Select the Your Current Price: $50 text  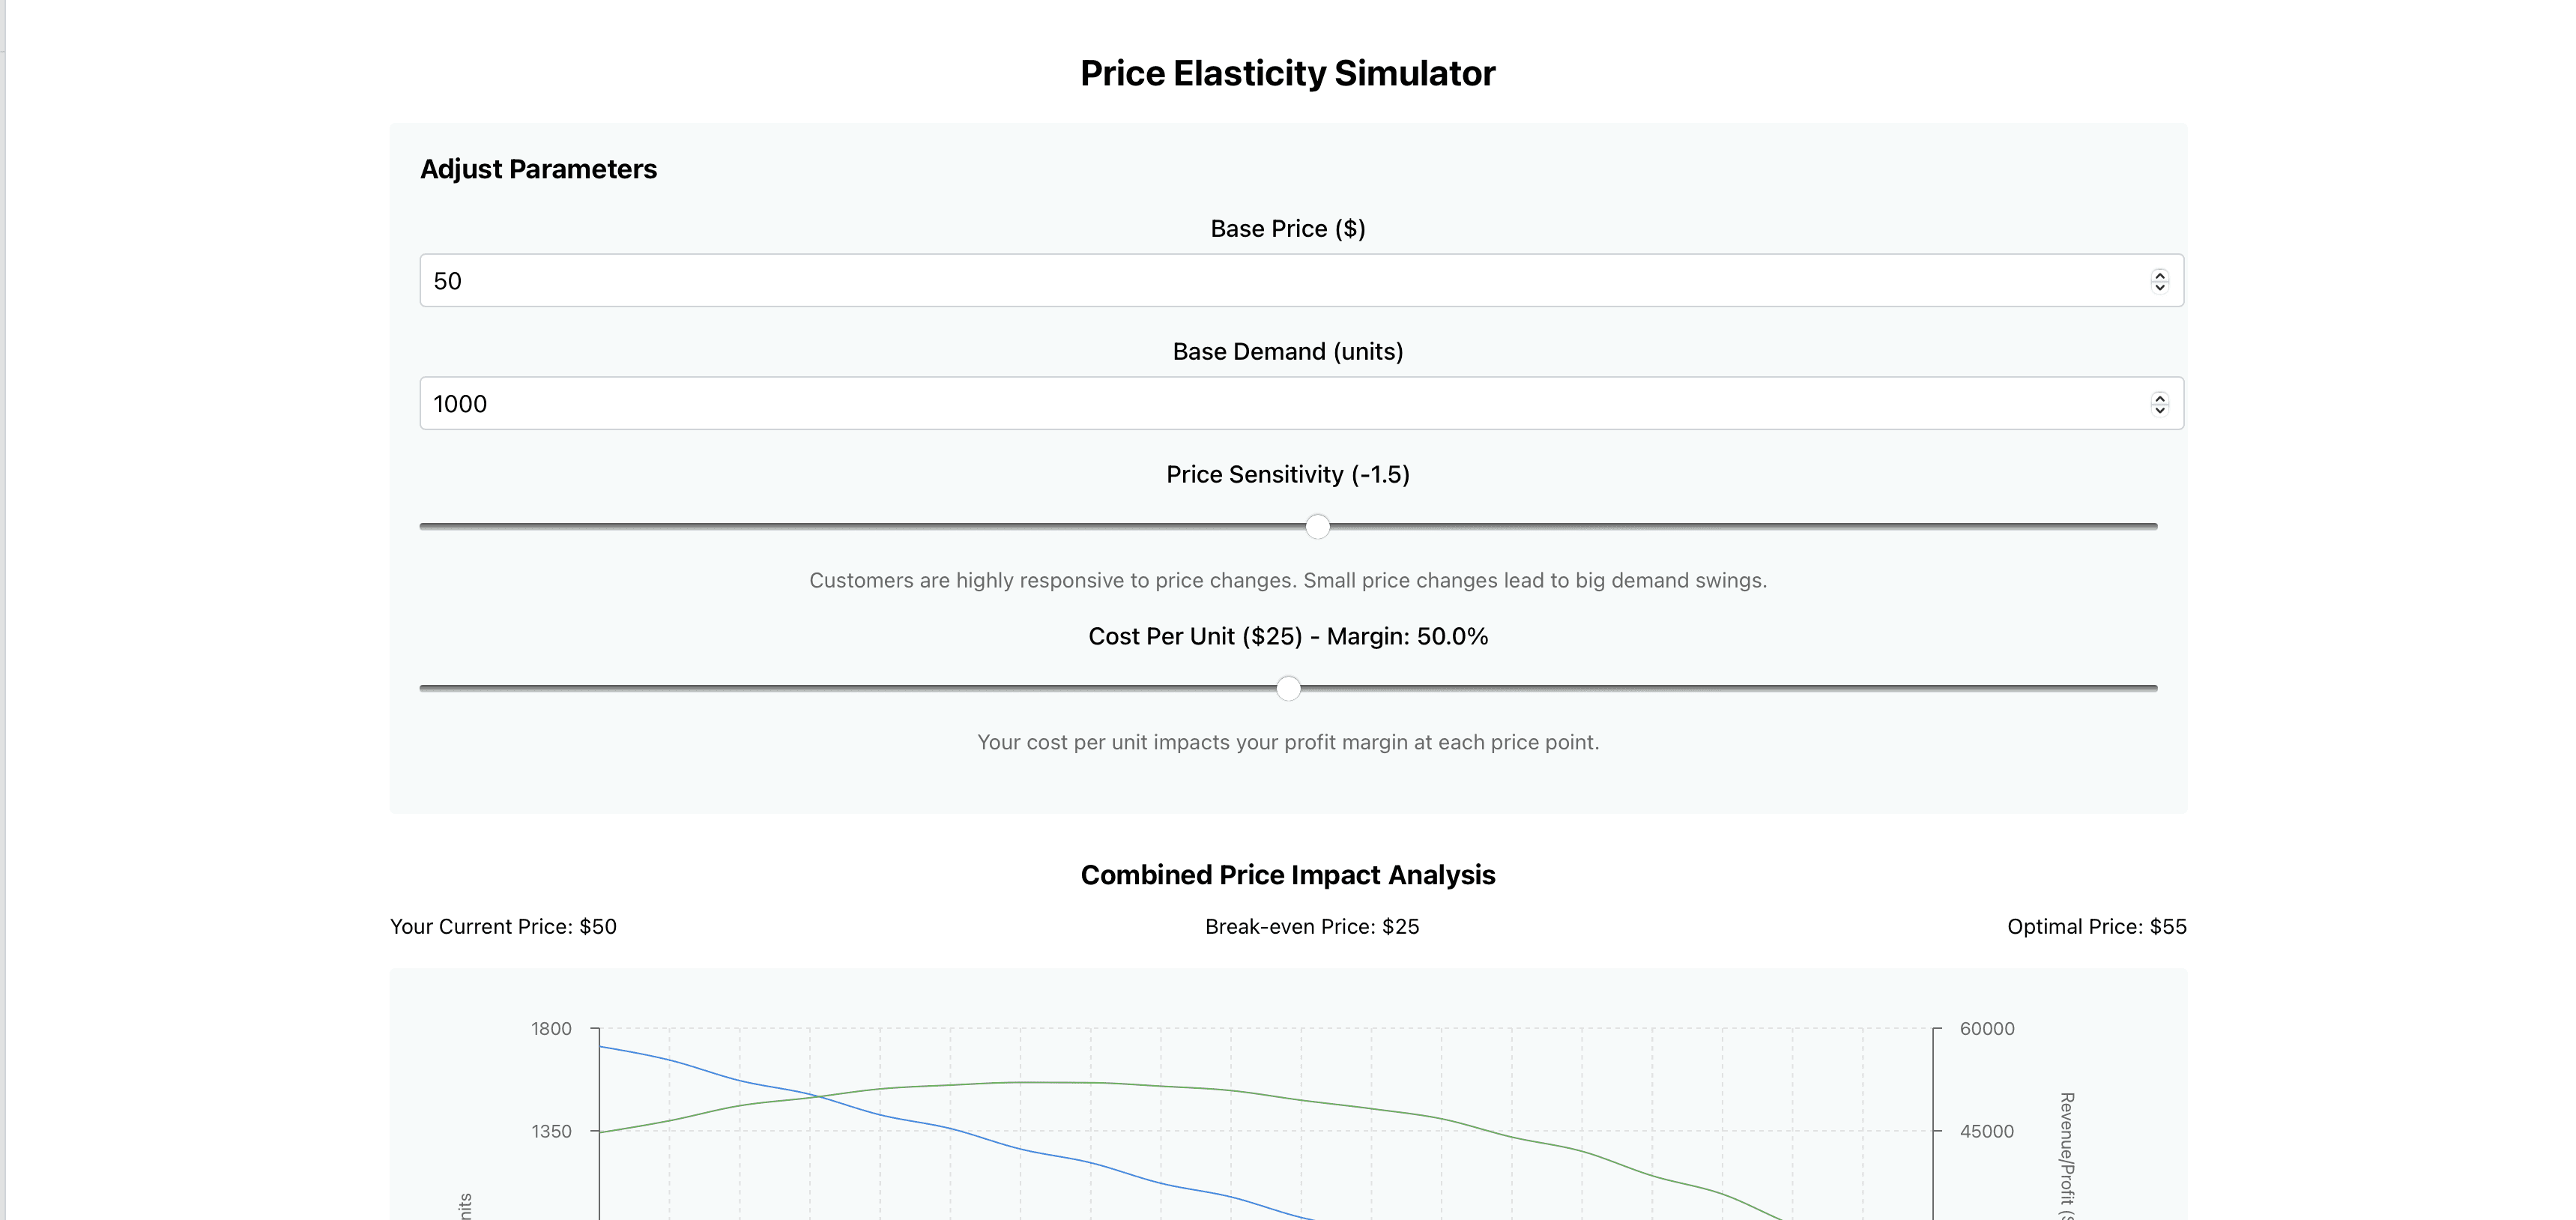[503, 927]
